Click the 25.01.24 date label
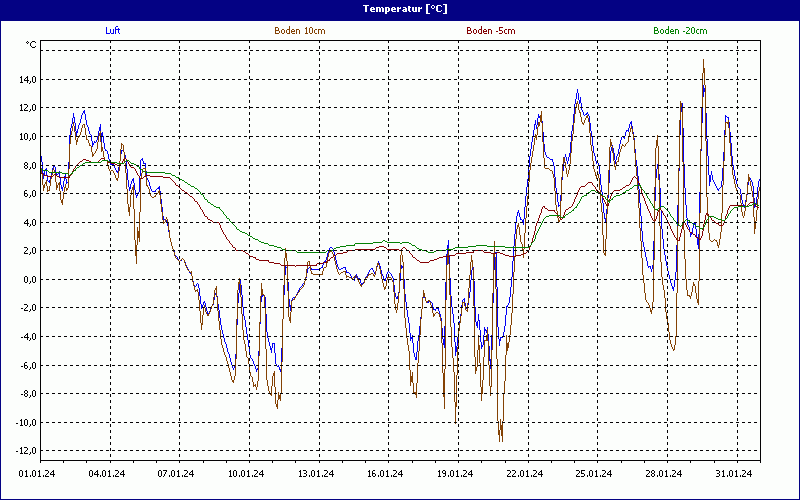Image resolution: width=800 pixels, height=500 pixels. (x=594, y=474)
